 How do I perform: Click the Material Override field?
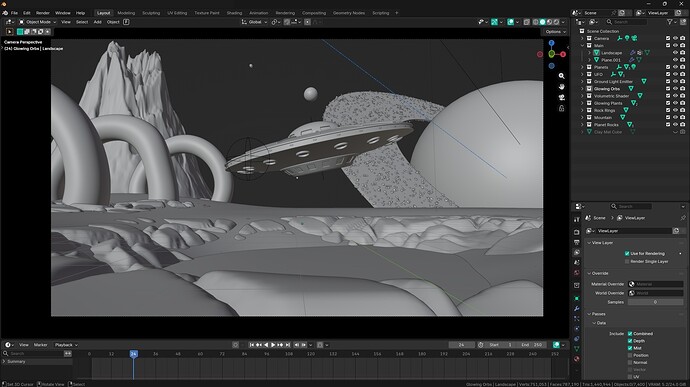coord(656,284)
